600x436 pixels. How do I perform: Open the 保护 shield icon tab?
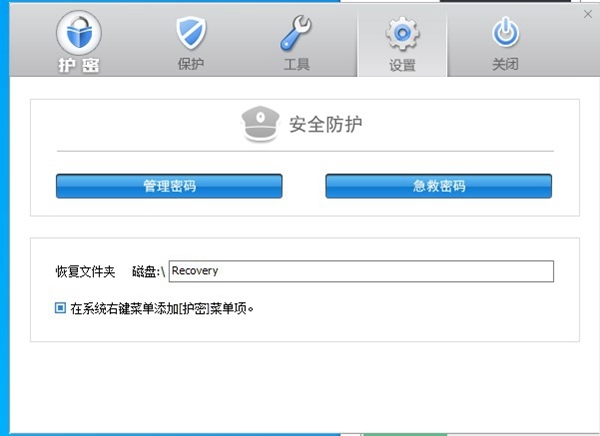coord(191,33)
